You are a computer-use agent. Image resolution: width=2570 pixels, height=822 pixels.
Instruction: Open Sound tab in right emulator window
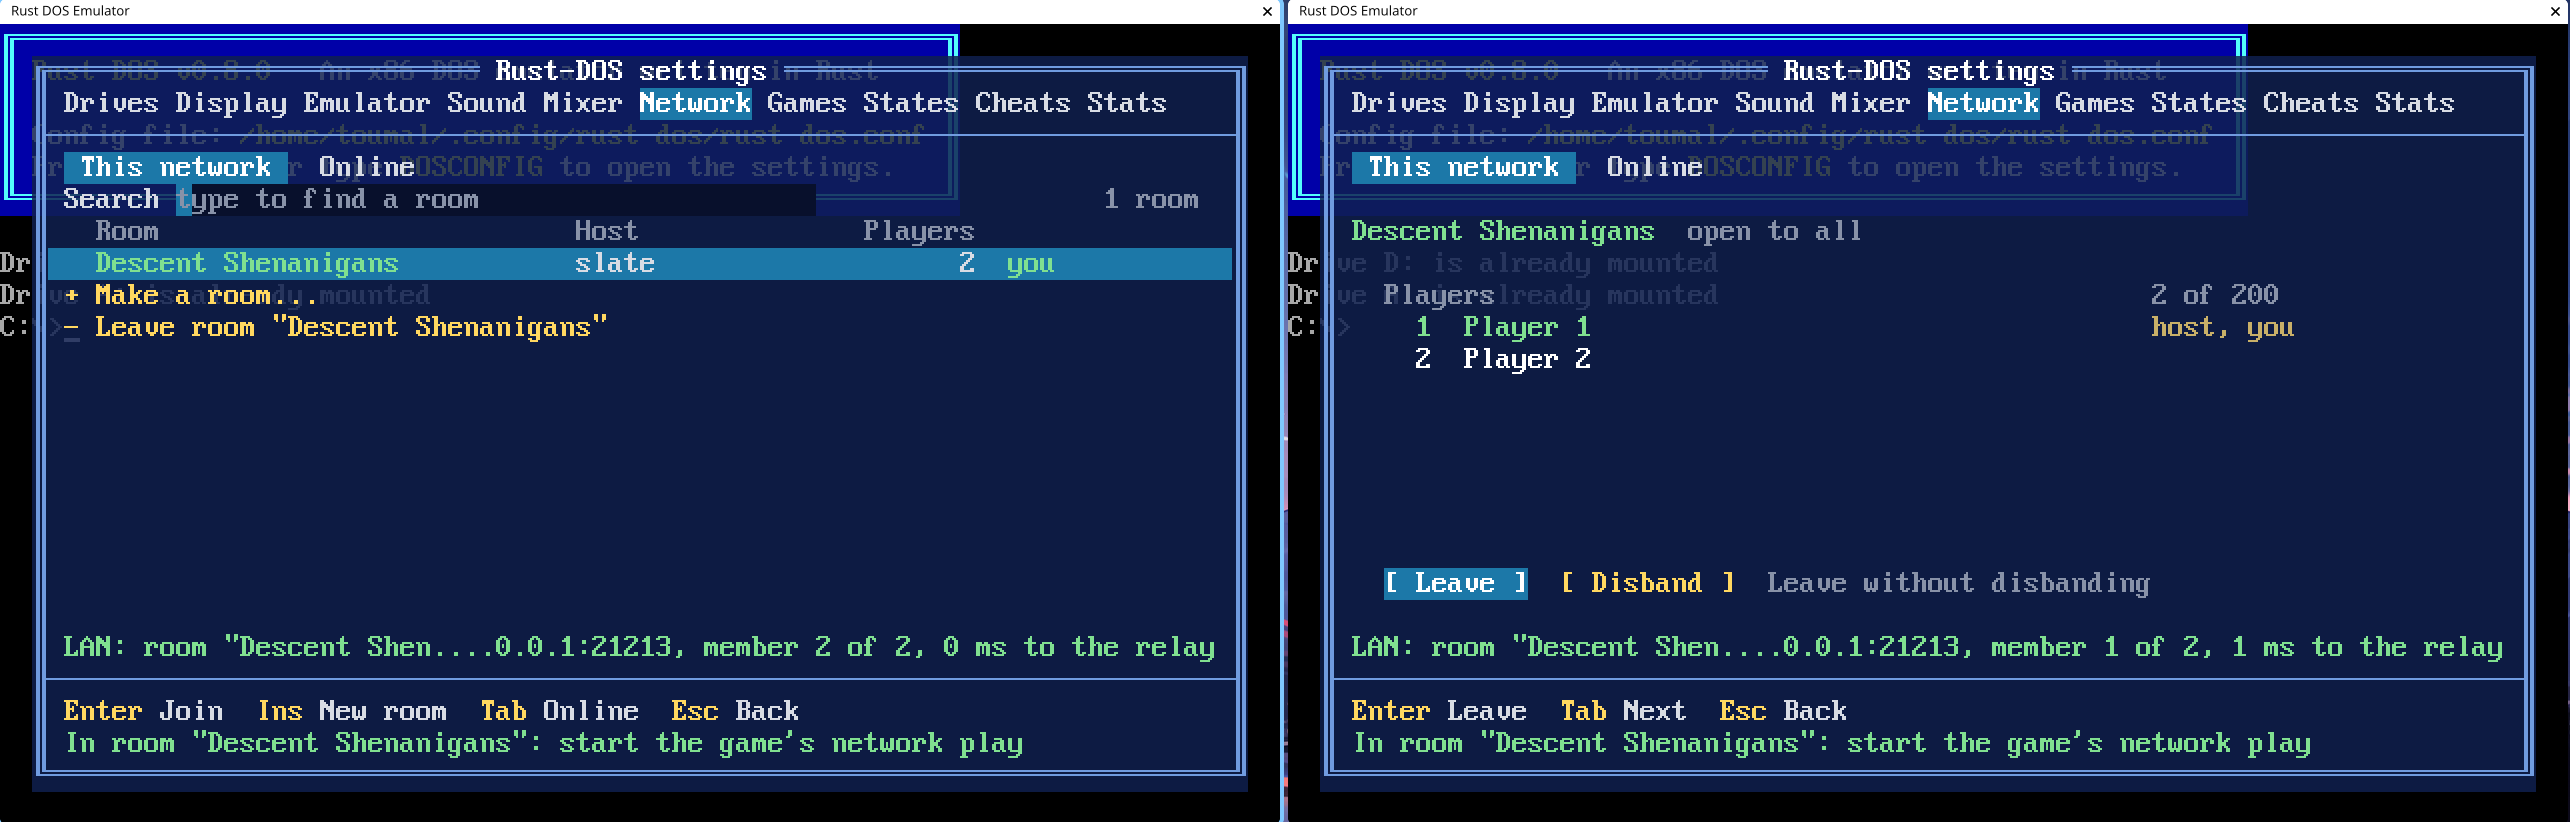click(1775, 103)
